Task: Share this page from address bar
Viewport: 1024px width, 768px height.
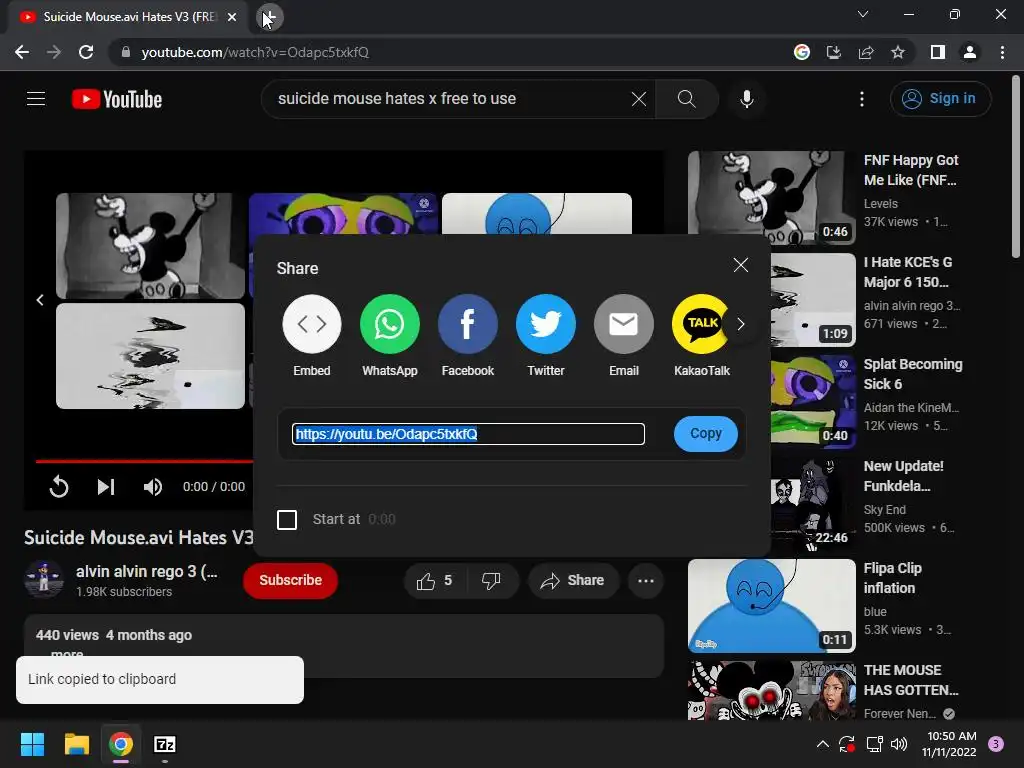Action: coord(866,52)
